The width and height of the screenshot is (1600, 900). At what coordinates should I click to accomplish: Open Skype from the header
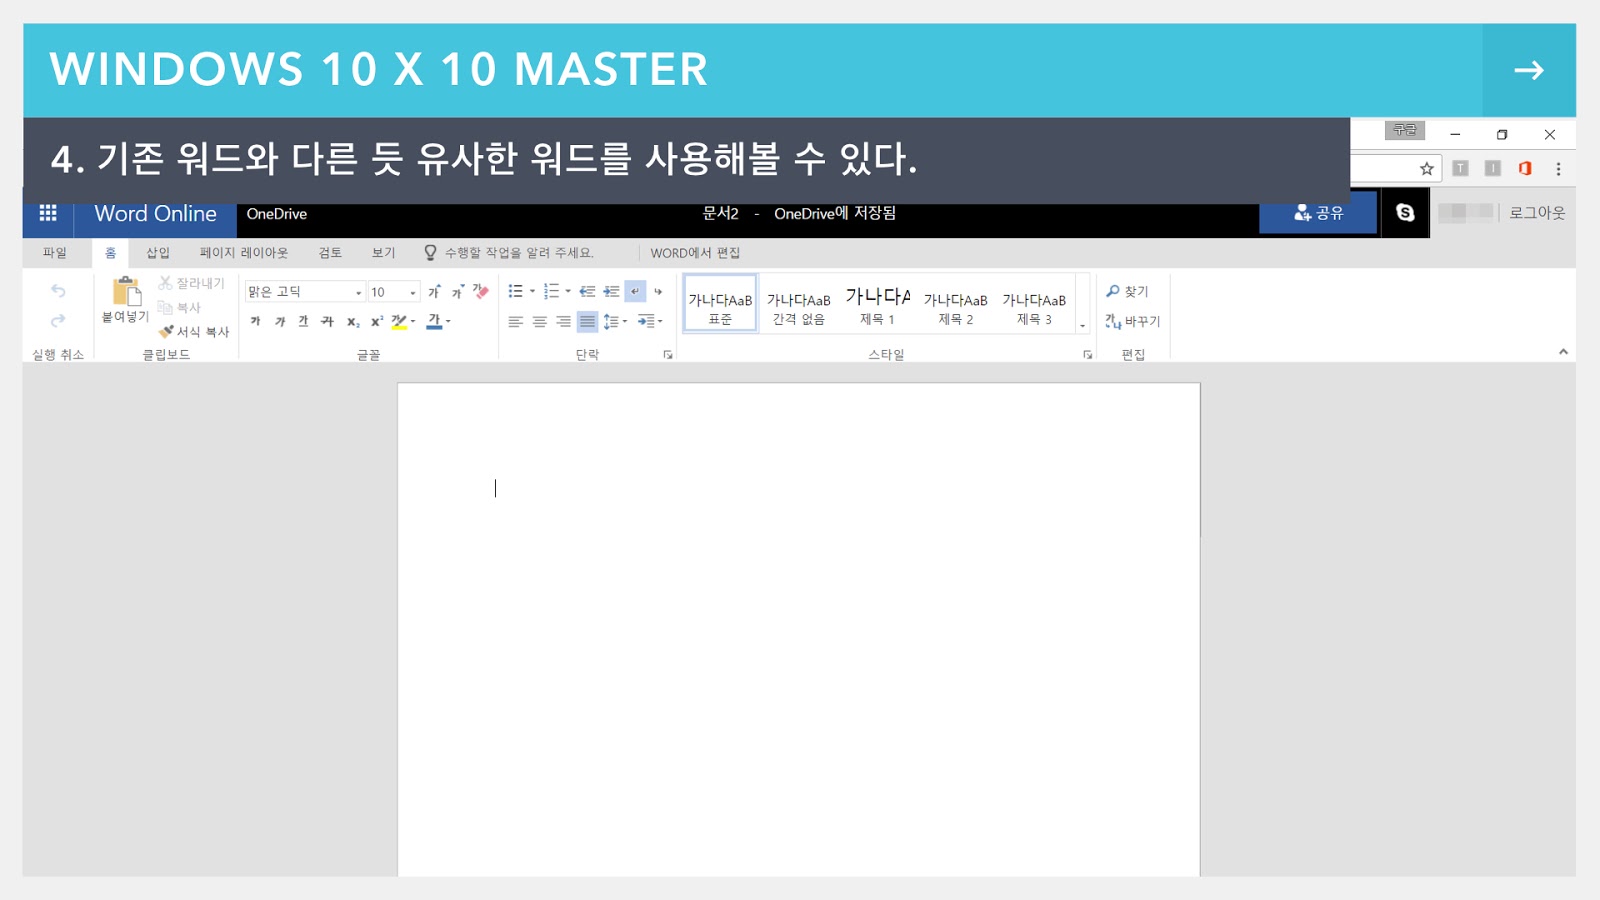[x=1405, y=213]
